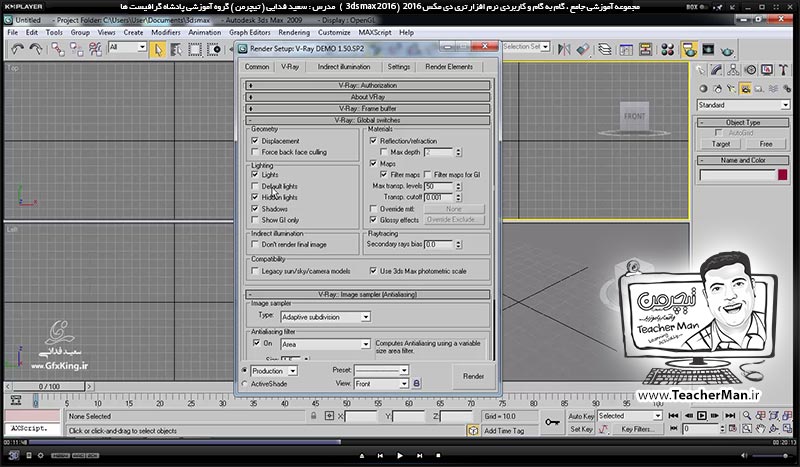The image size is (800, 467).
Task: Open the Schematic View icon
Action: point(645,49)
